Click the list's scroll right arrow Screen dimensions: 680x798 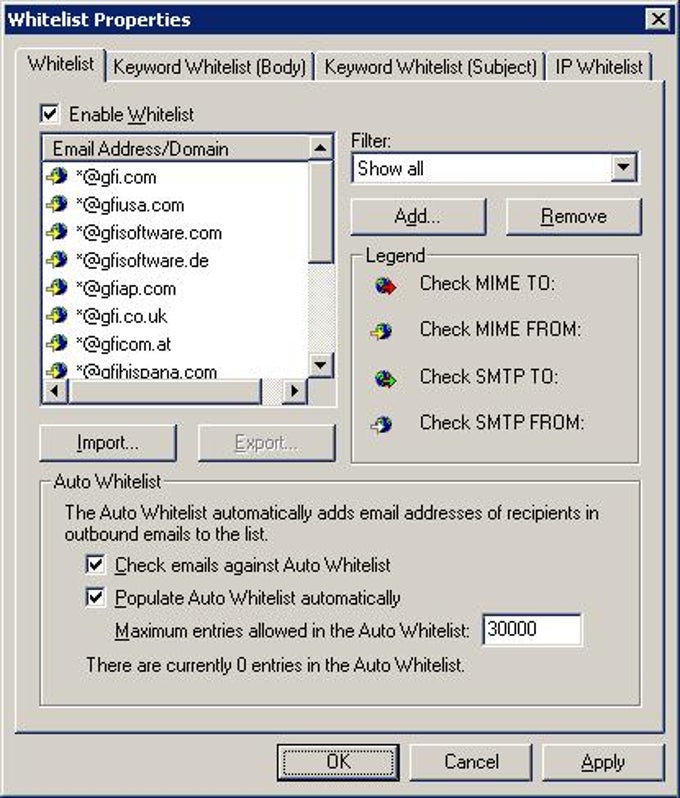point(294,391)
